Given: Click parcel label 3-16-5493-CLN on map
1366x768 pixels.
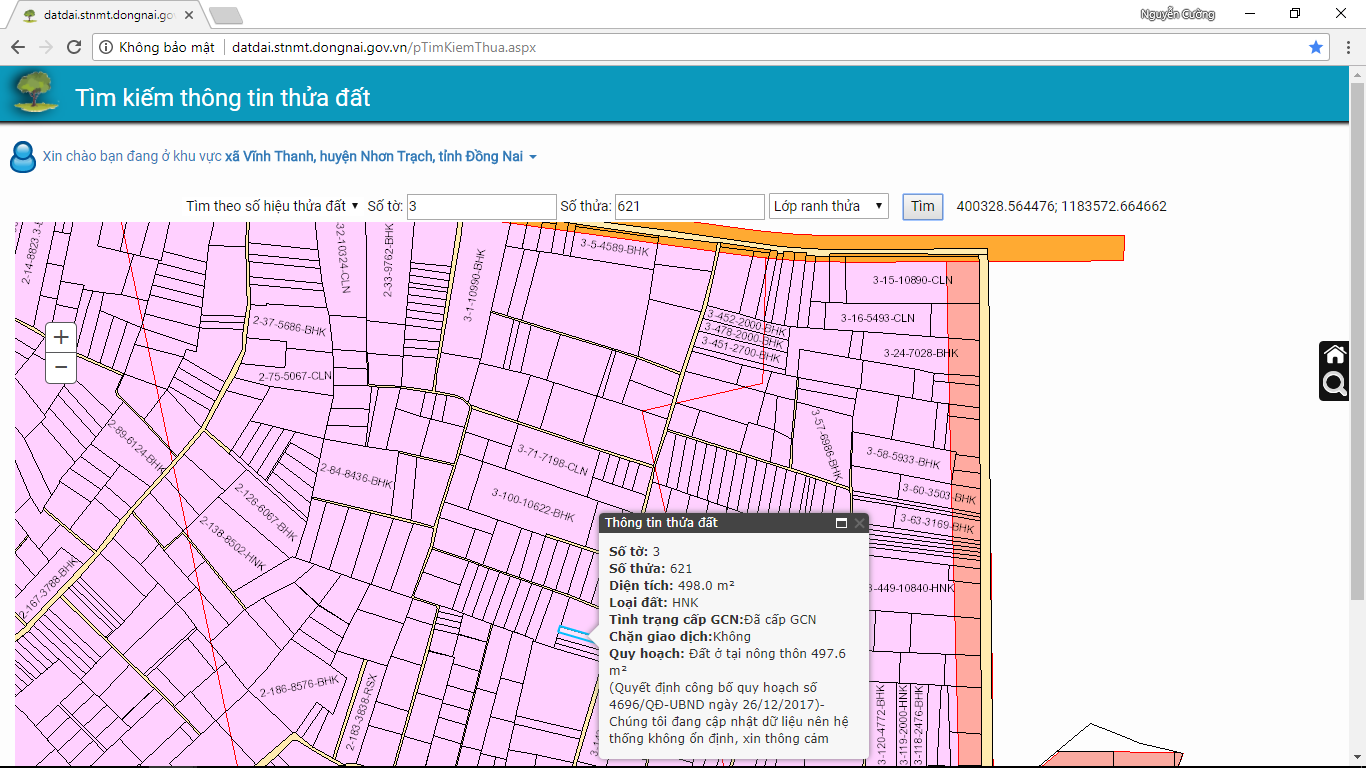Looking at the screenshot, I should click(x=877, y=318).
